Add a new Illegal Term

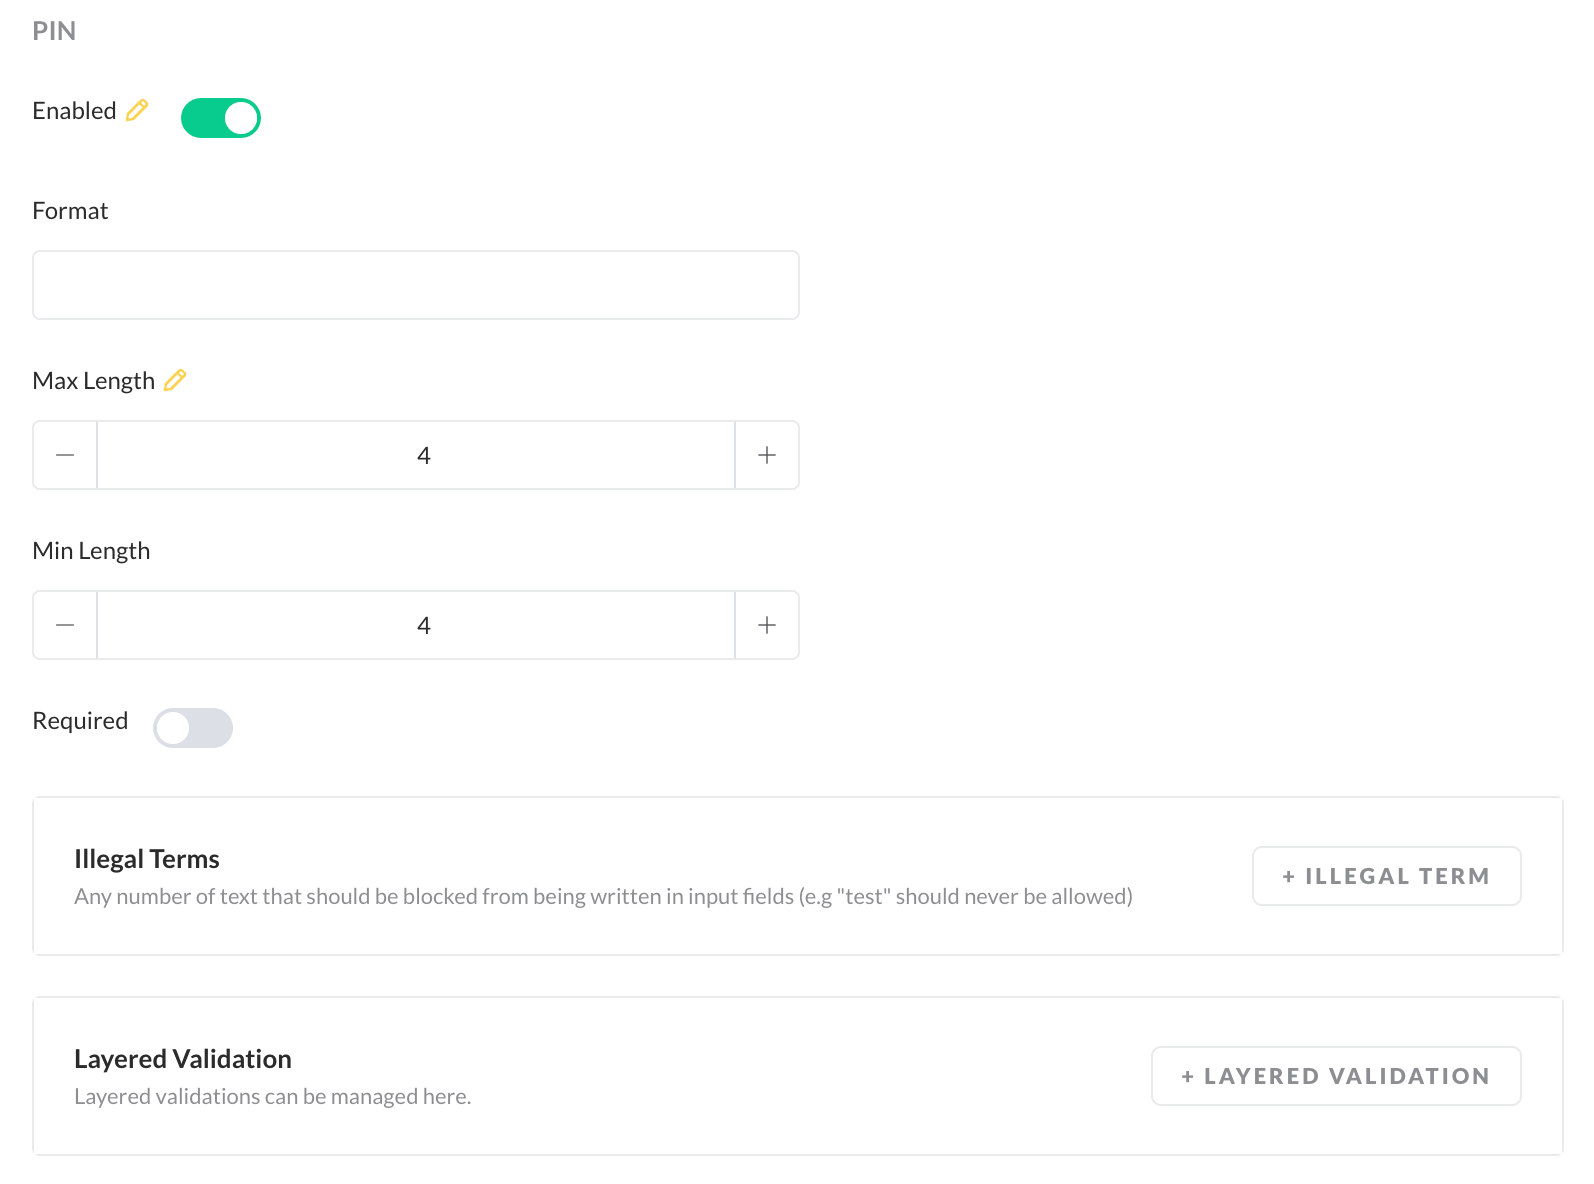coord(1386,876)
